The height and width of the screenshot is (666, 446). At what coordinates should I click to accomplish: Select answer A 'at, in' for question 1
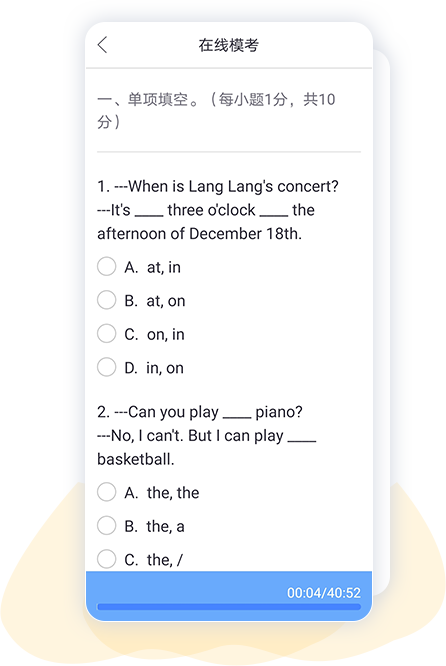pyautogui.click(x=107, y=267)
